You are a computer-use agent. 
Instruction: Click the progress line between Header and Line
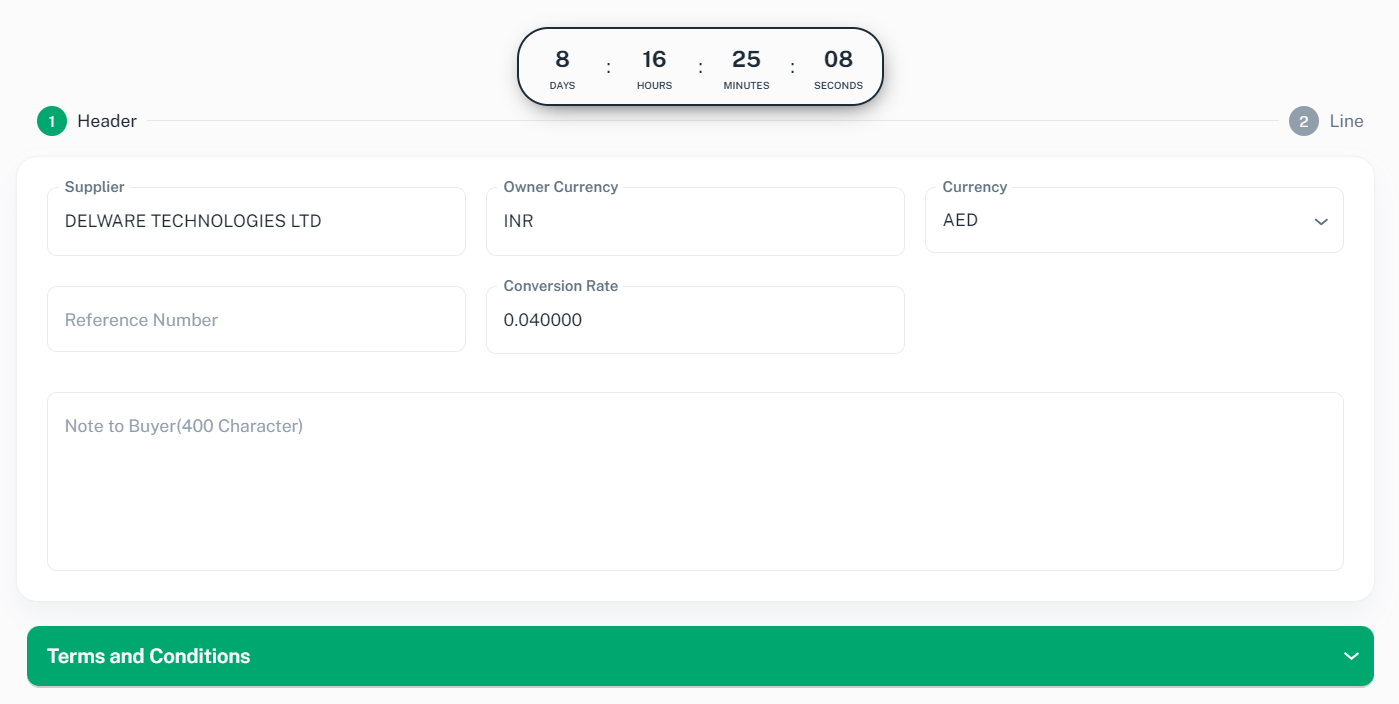pyautogui.click(x=712, y=121)
